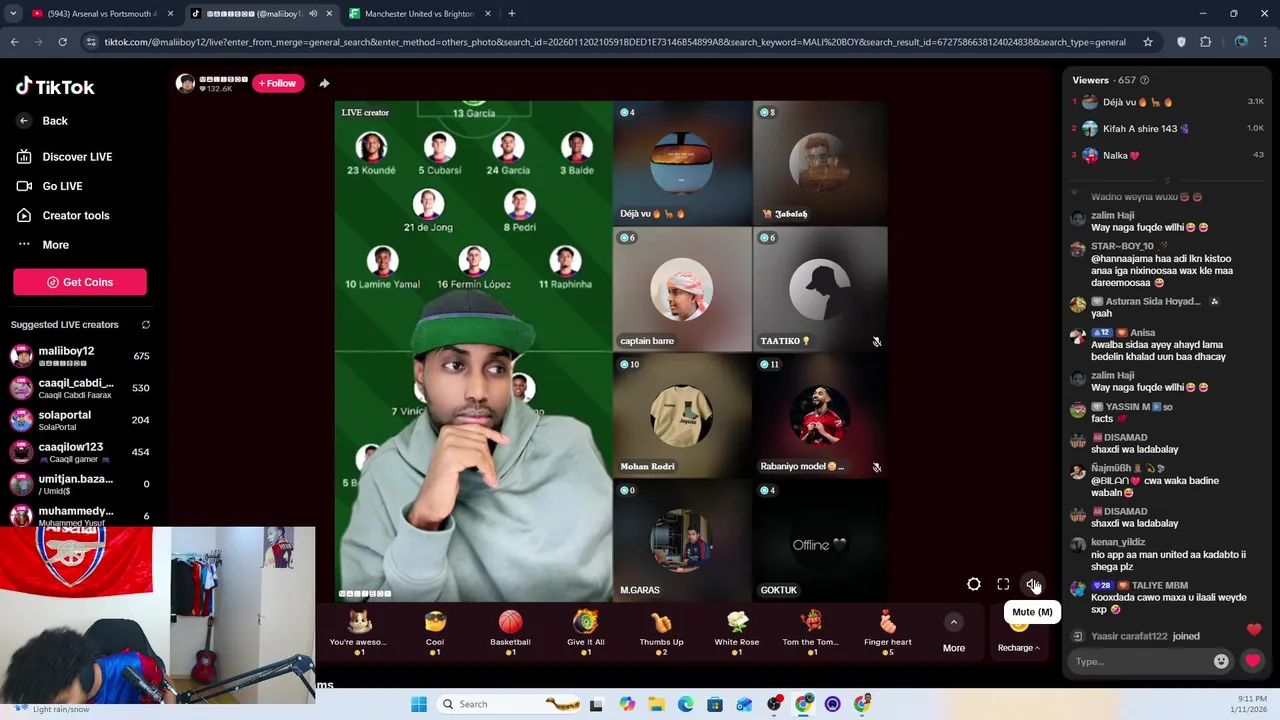The image size is (1280, 720).
Task: Open Discover LIVE in the sidebar
Action: pos(66,157)
